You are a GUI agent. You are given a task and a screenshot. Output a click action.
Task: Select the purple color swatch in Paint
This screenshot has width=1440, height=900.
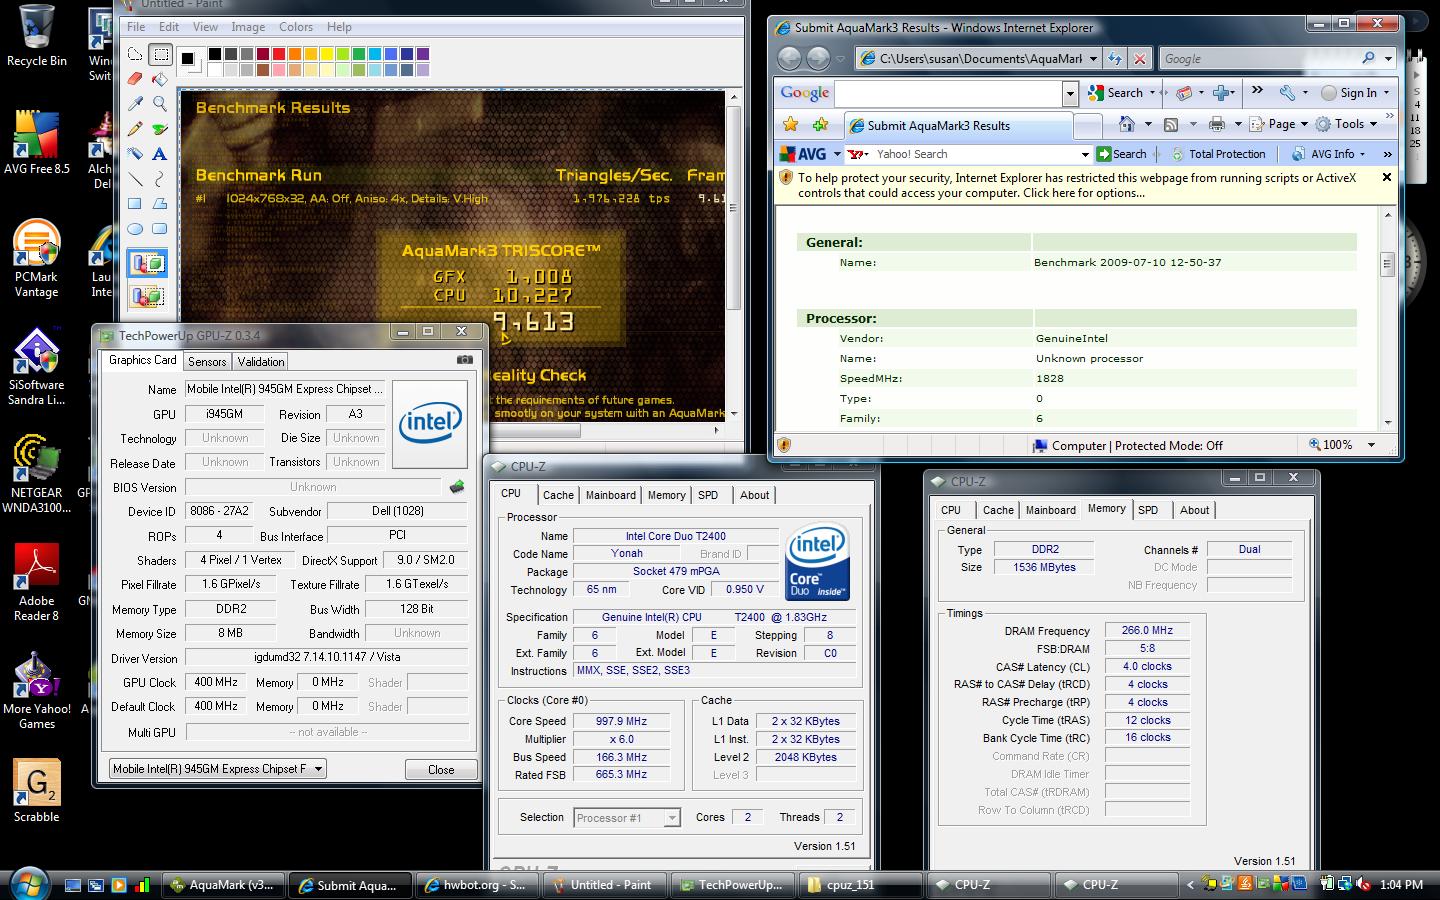click(423, 54)
